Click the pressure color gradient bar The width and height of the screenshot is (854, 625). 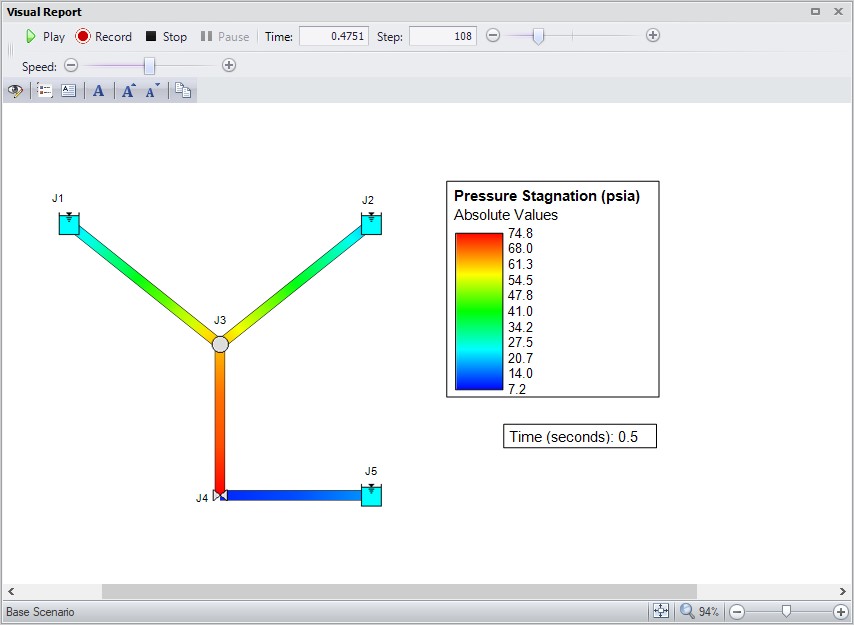[479, 311]
